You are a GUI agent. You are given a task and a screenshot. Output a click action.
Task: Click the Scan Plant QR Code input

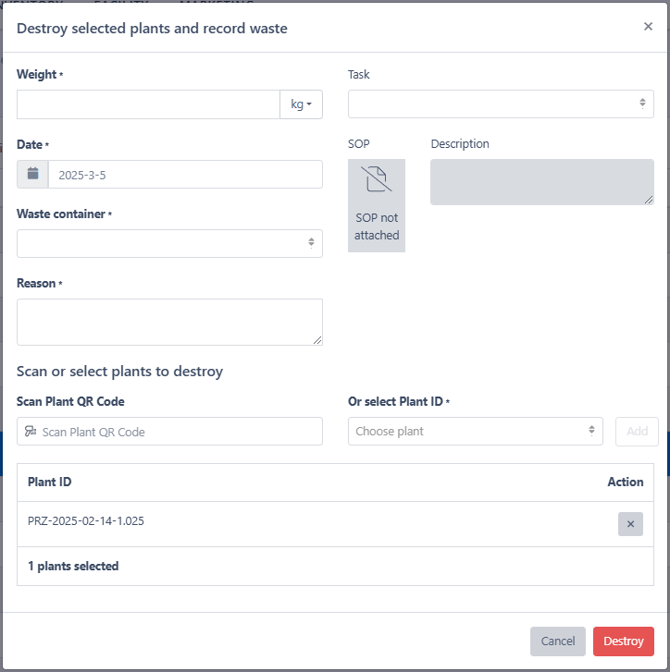click(x=170, y=431)
